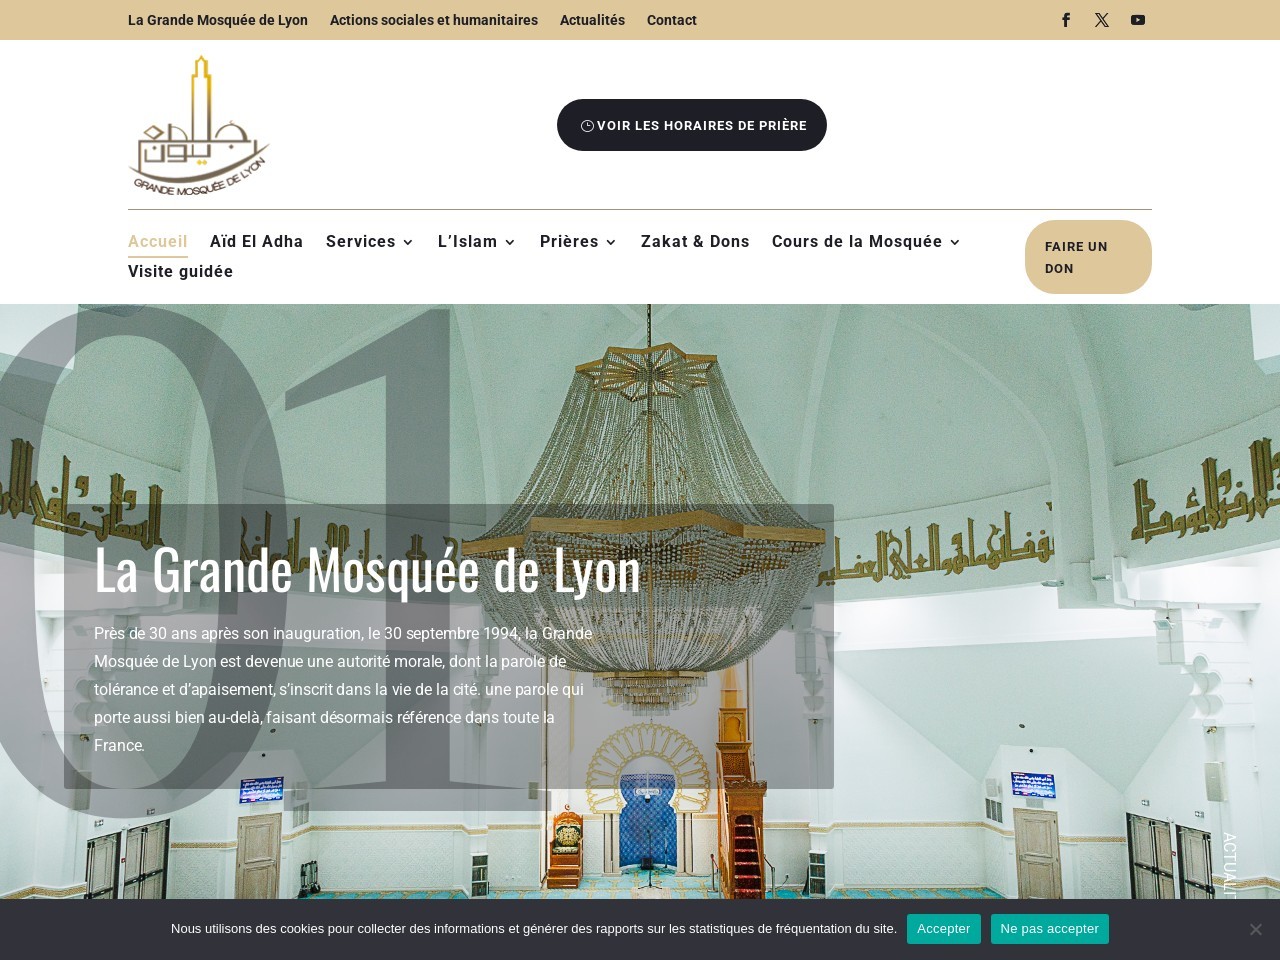This screenshot has height=960, width=1280.
Task: Open Actions sociales et humanitaires link
Action: pos(434,20)
